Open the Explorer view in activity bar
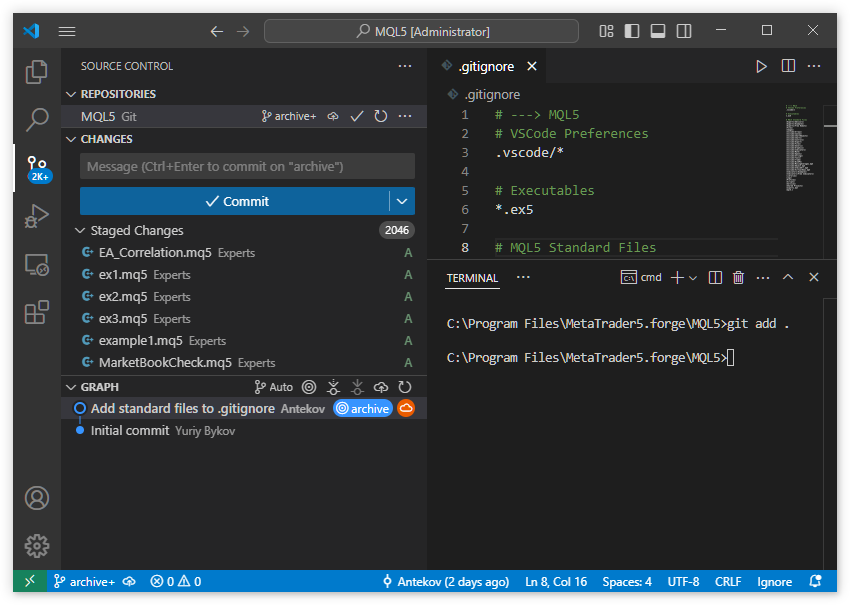 (x=37, y=72)
